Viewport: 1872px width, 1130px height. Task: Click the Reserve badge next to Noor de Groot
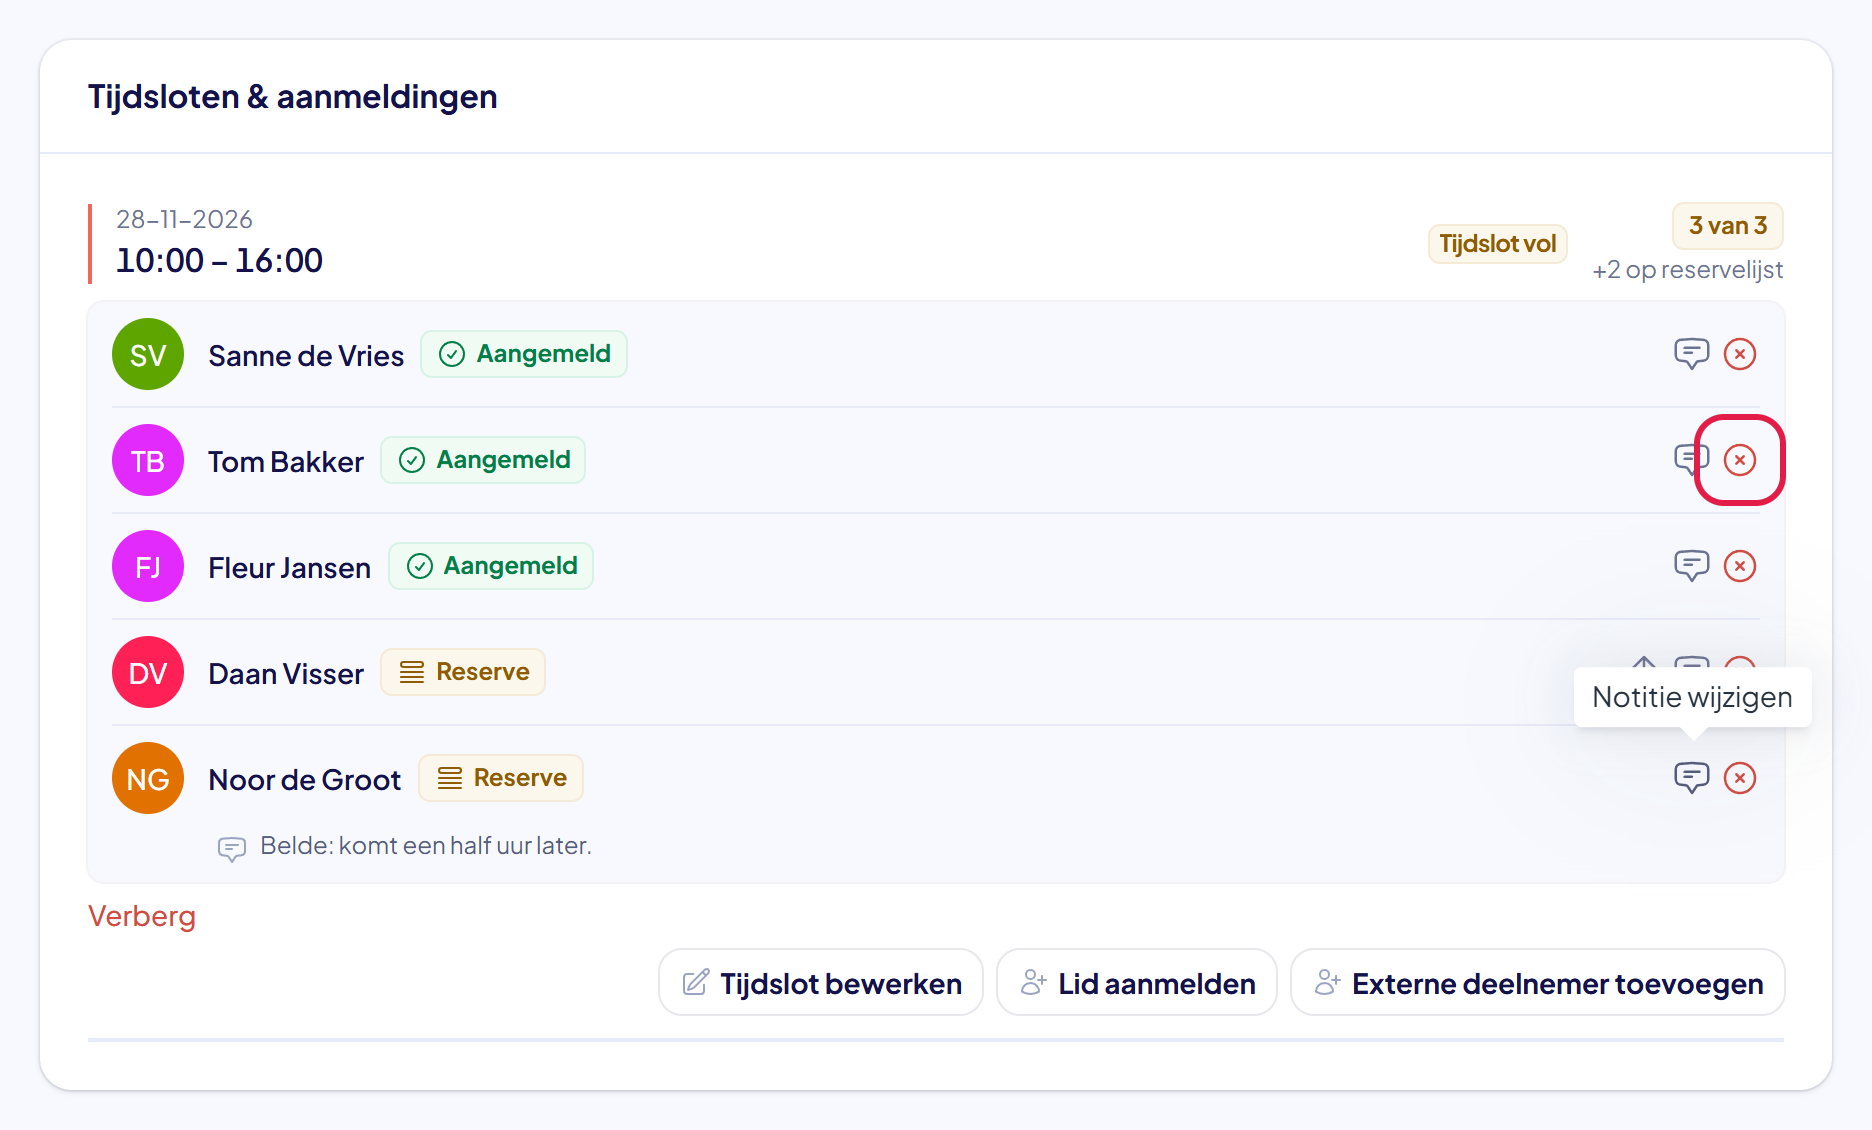[501, 778]
